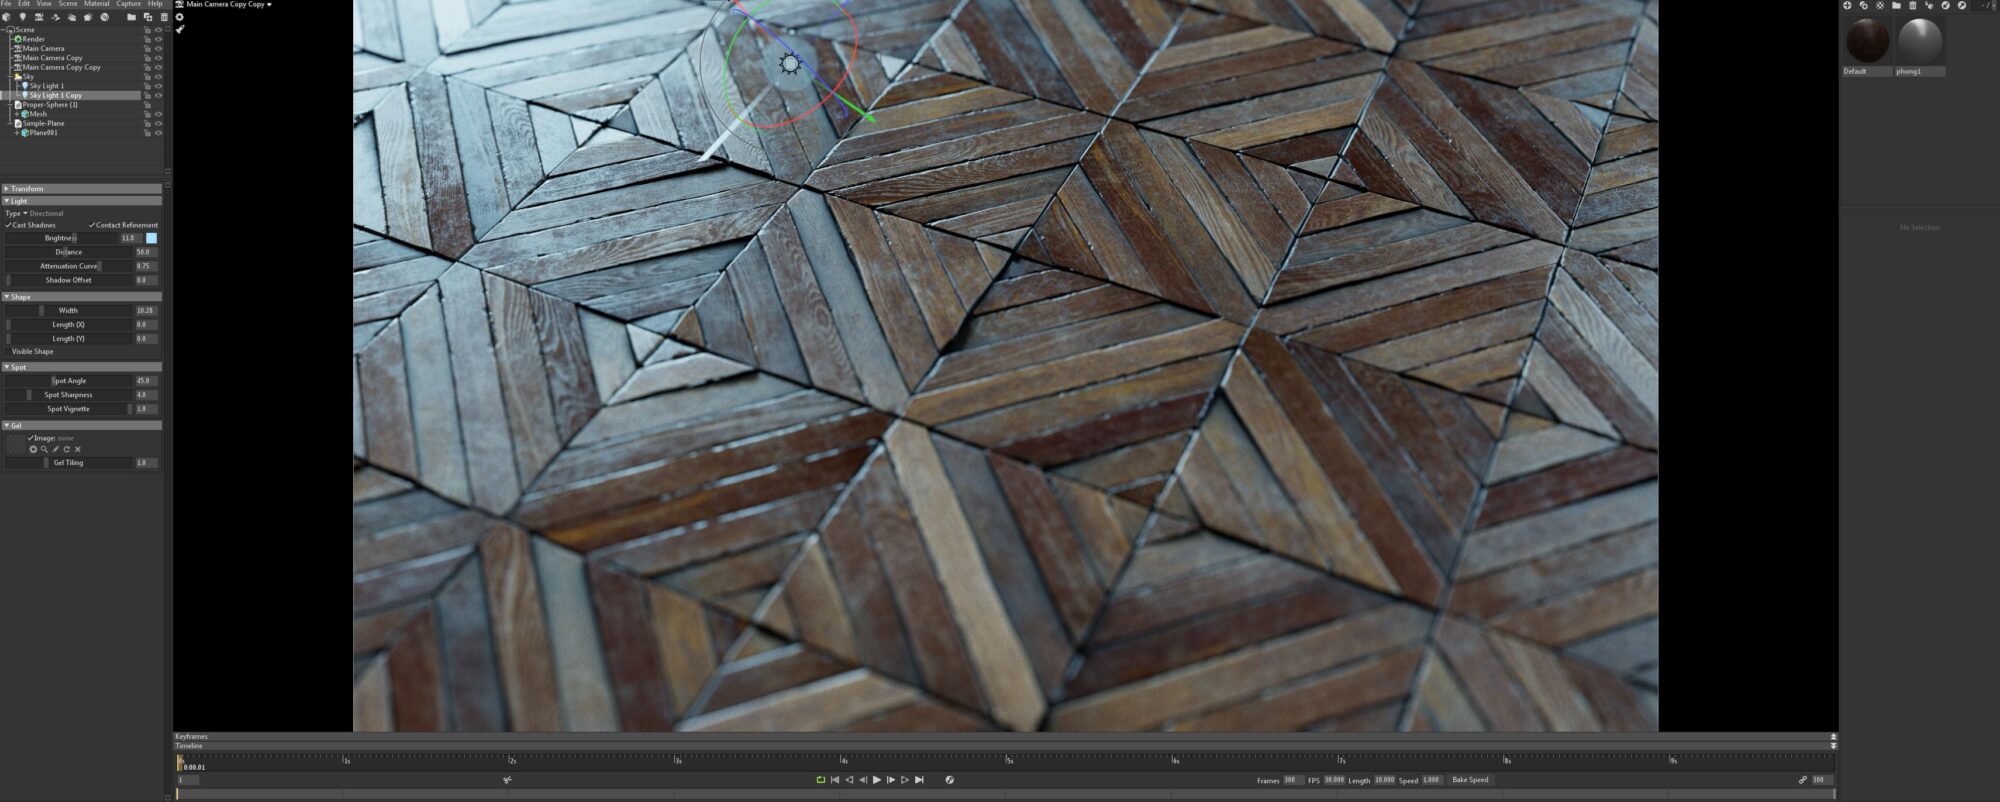Toggle the green loop playback icon
Image resolution: width=2000 pixels, height=802 pixels.
tap(820, 780)
